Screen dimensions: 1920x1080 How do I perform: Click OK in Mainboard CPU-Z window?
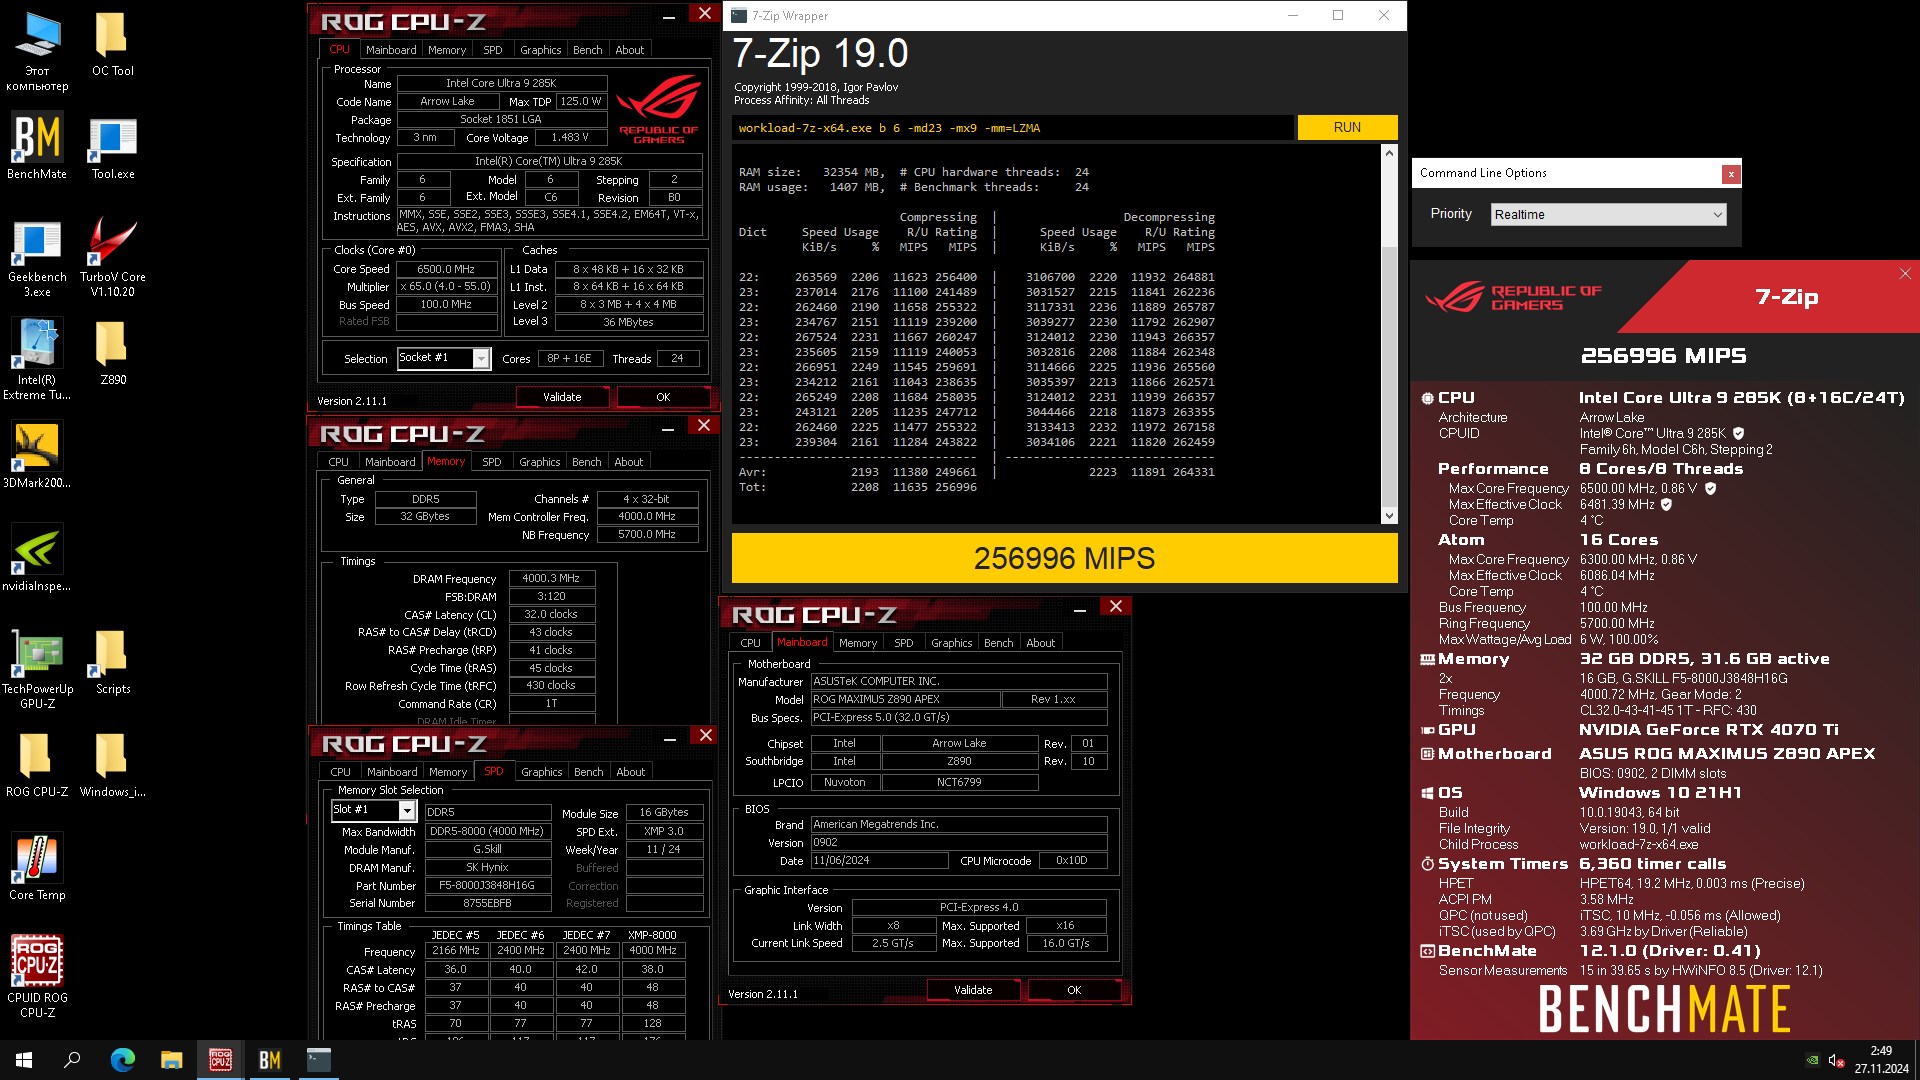pos(1074,990)
